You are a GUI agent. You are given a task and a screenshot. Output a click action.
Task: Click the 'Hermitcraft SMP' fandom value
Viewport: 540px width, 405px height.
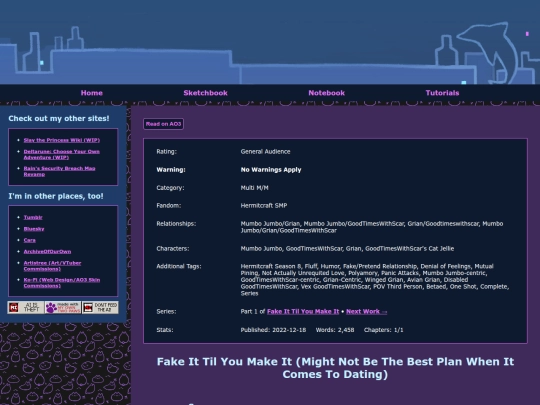(x=264, y=206)
